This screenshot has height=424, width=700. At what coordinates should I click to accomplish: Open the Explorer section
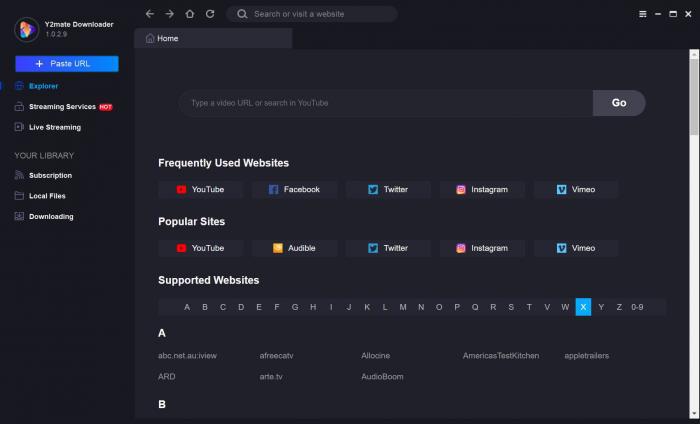pos(43,86)
